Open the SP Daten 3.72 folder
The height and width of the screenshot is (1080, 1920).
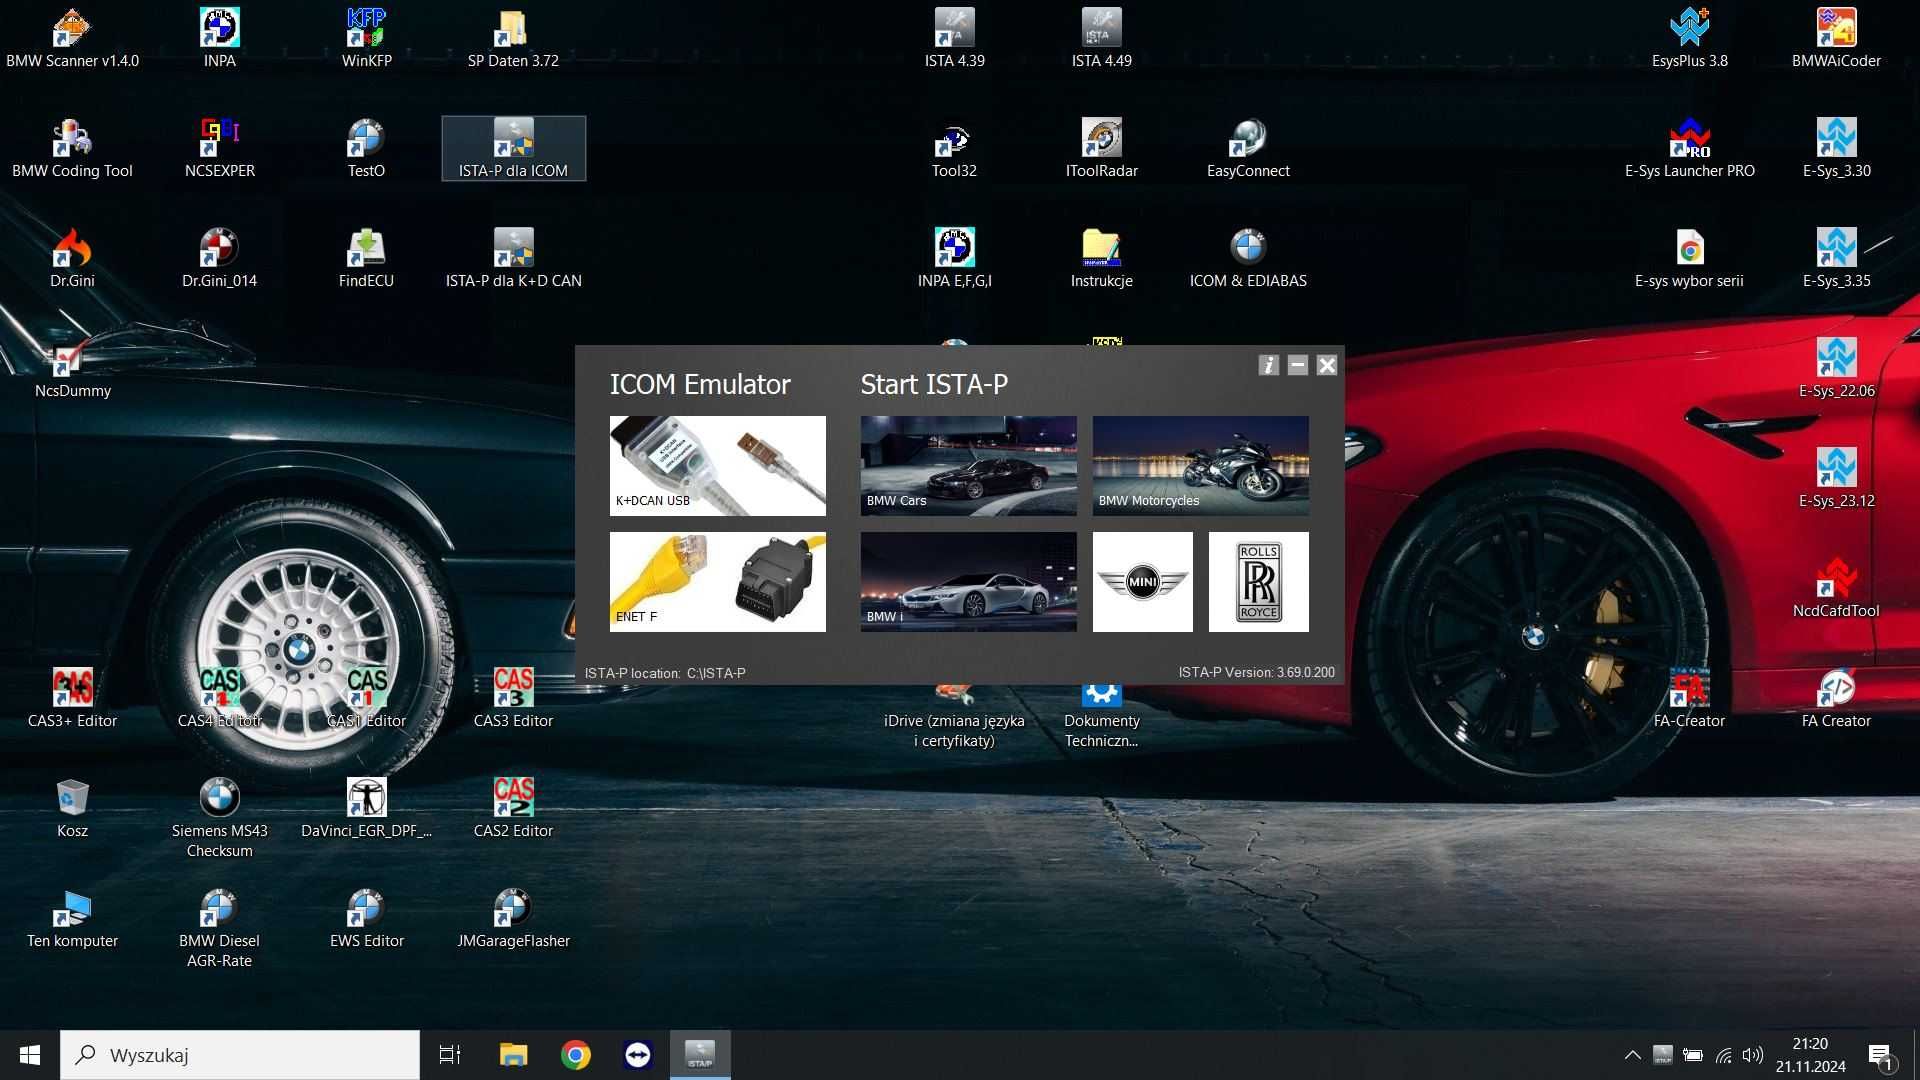(513, 40)
